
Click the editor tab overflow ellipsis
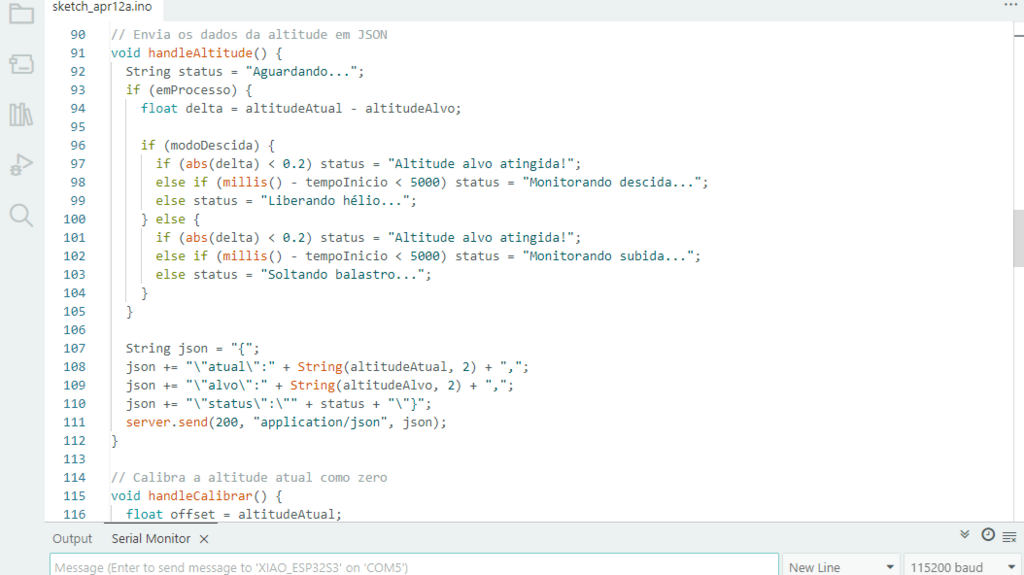pyautogui.click(x=1009, y=6)
